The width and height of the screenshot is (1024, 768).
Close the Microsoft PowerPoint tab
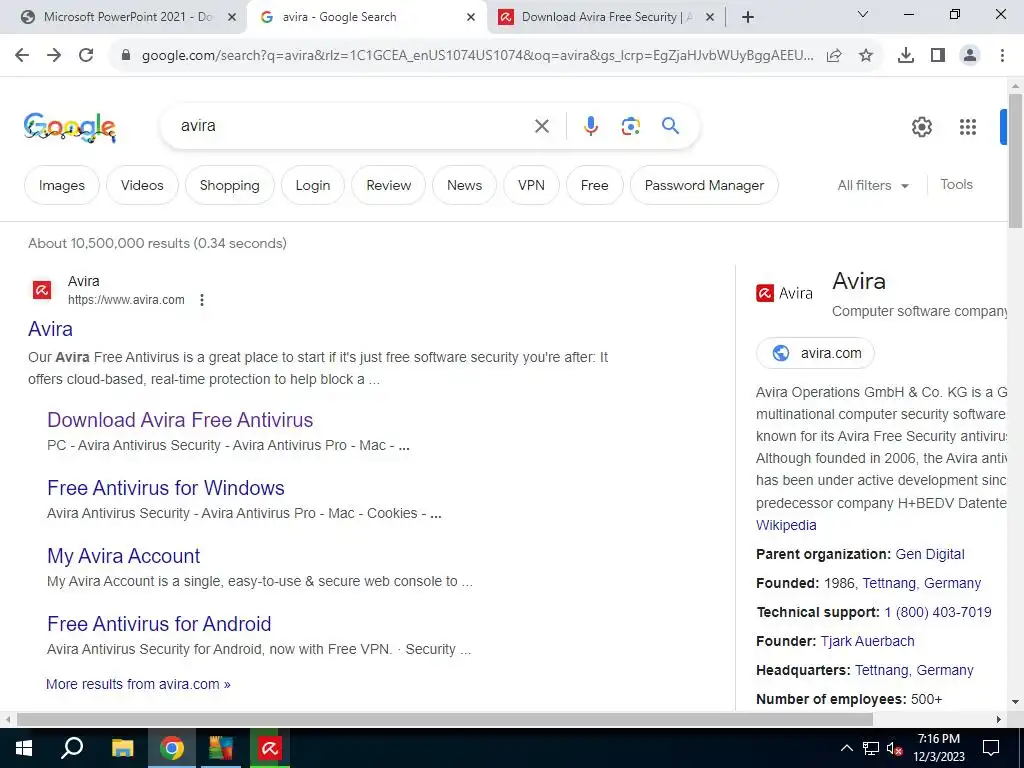232,17
